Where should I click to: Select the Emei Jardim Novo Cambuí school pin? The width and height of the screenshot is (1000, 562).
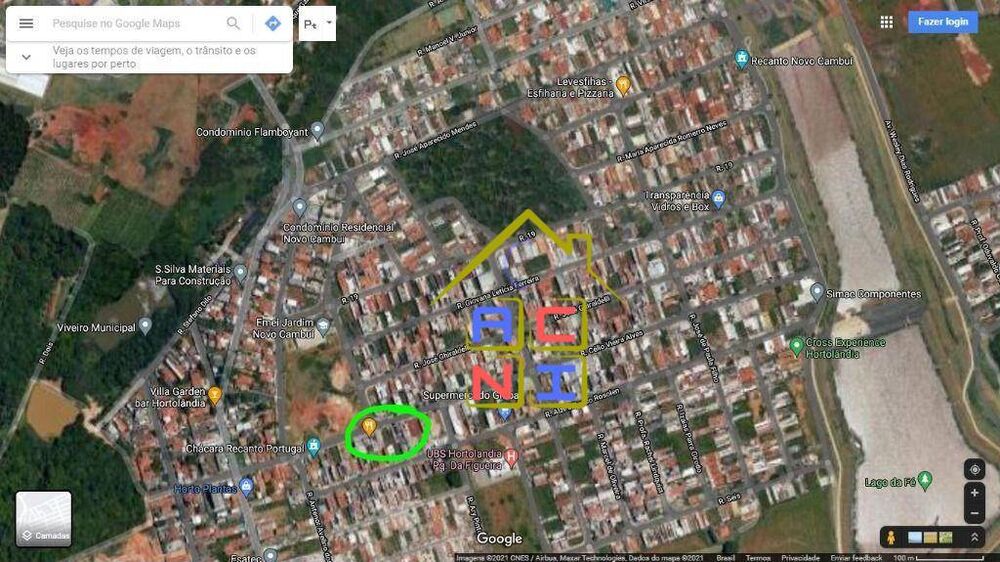pyautogui.click(x=323, y=327)
